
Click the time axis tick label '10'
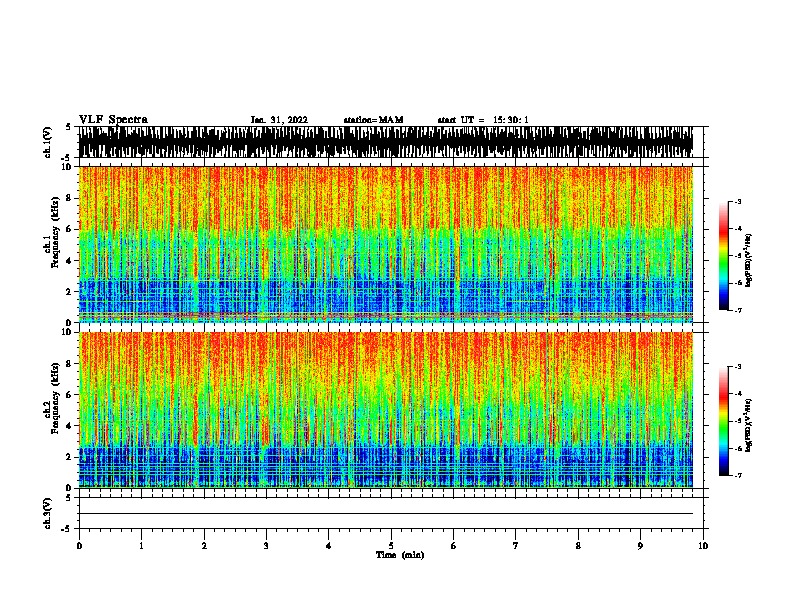pyautogui.click(x=703, y=546)
